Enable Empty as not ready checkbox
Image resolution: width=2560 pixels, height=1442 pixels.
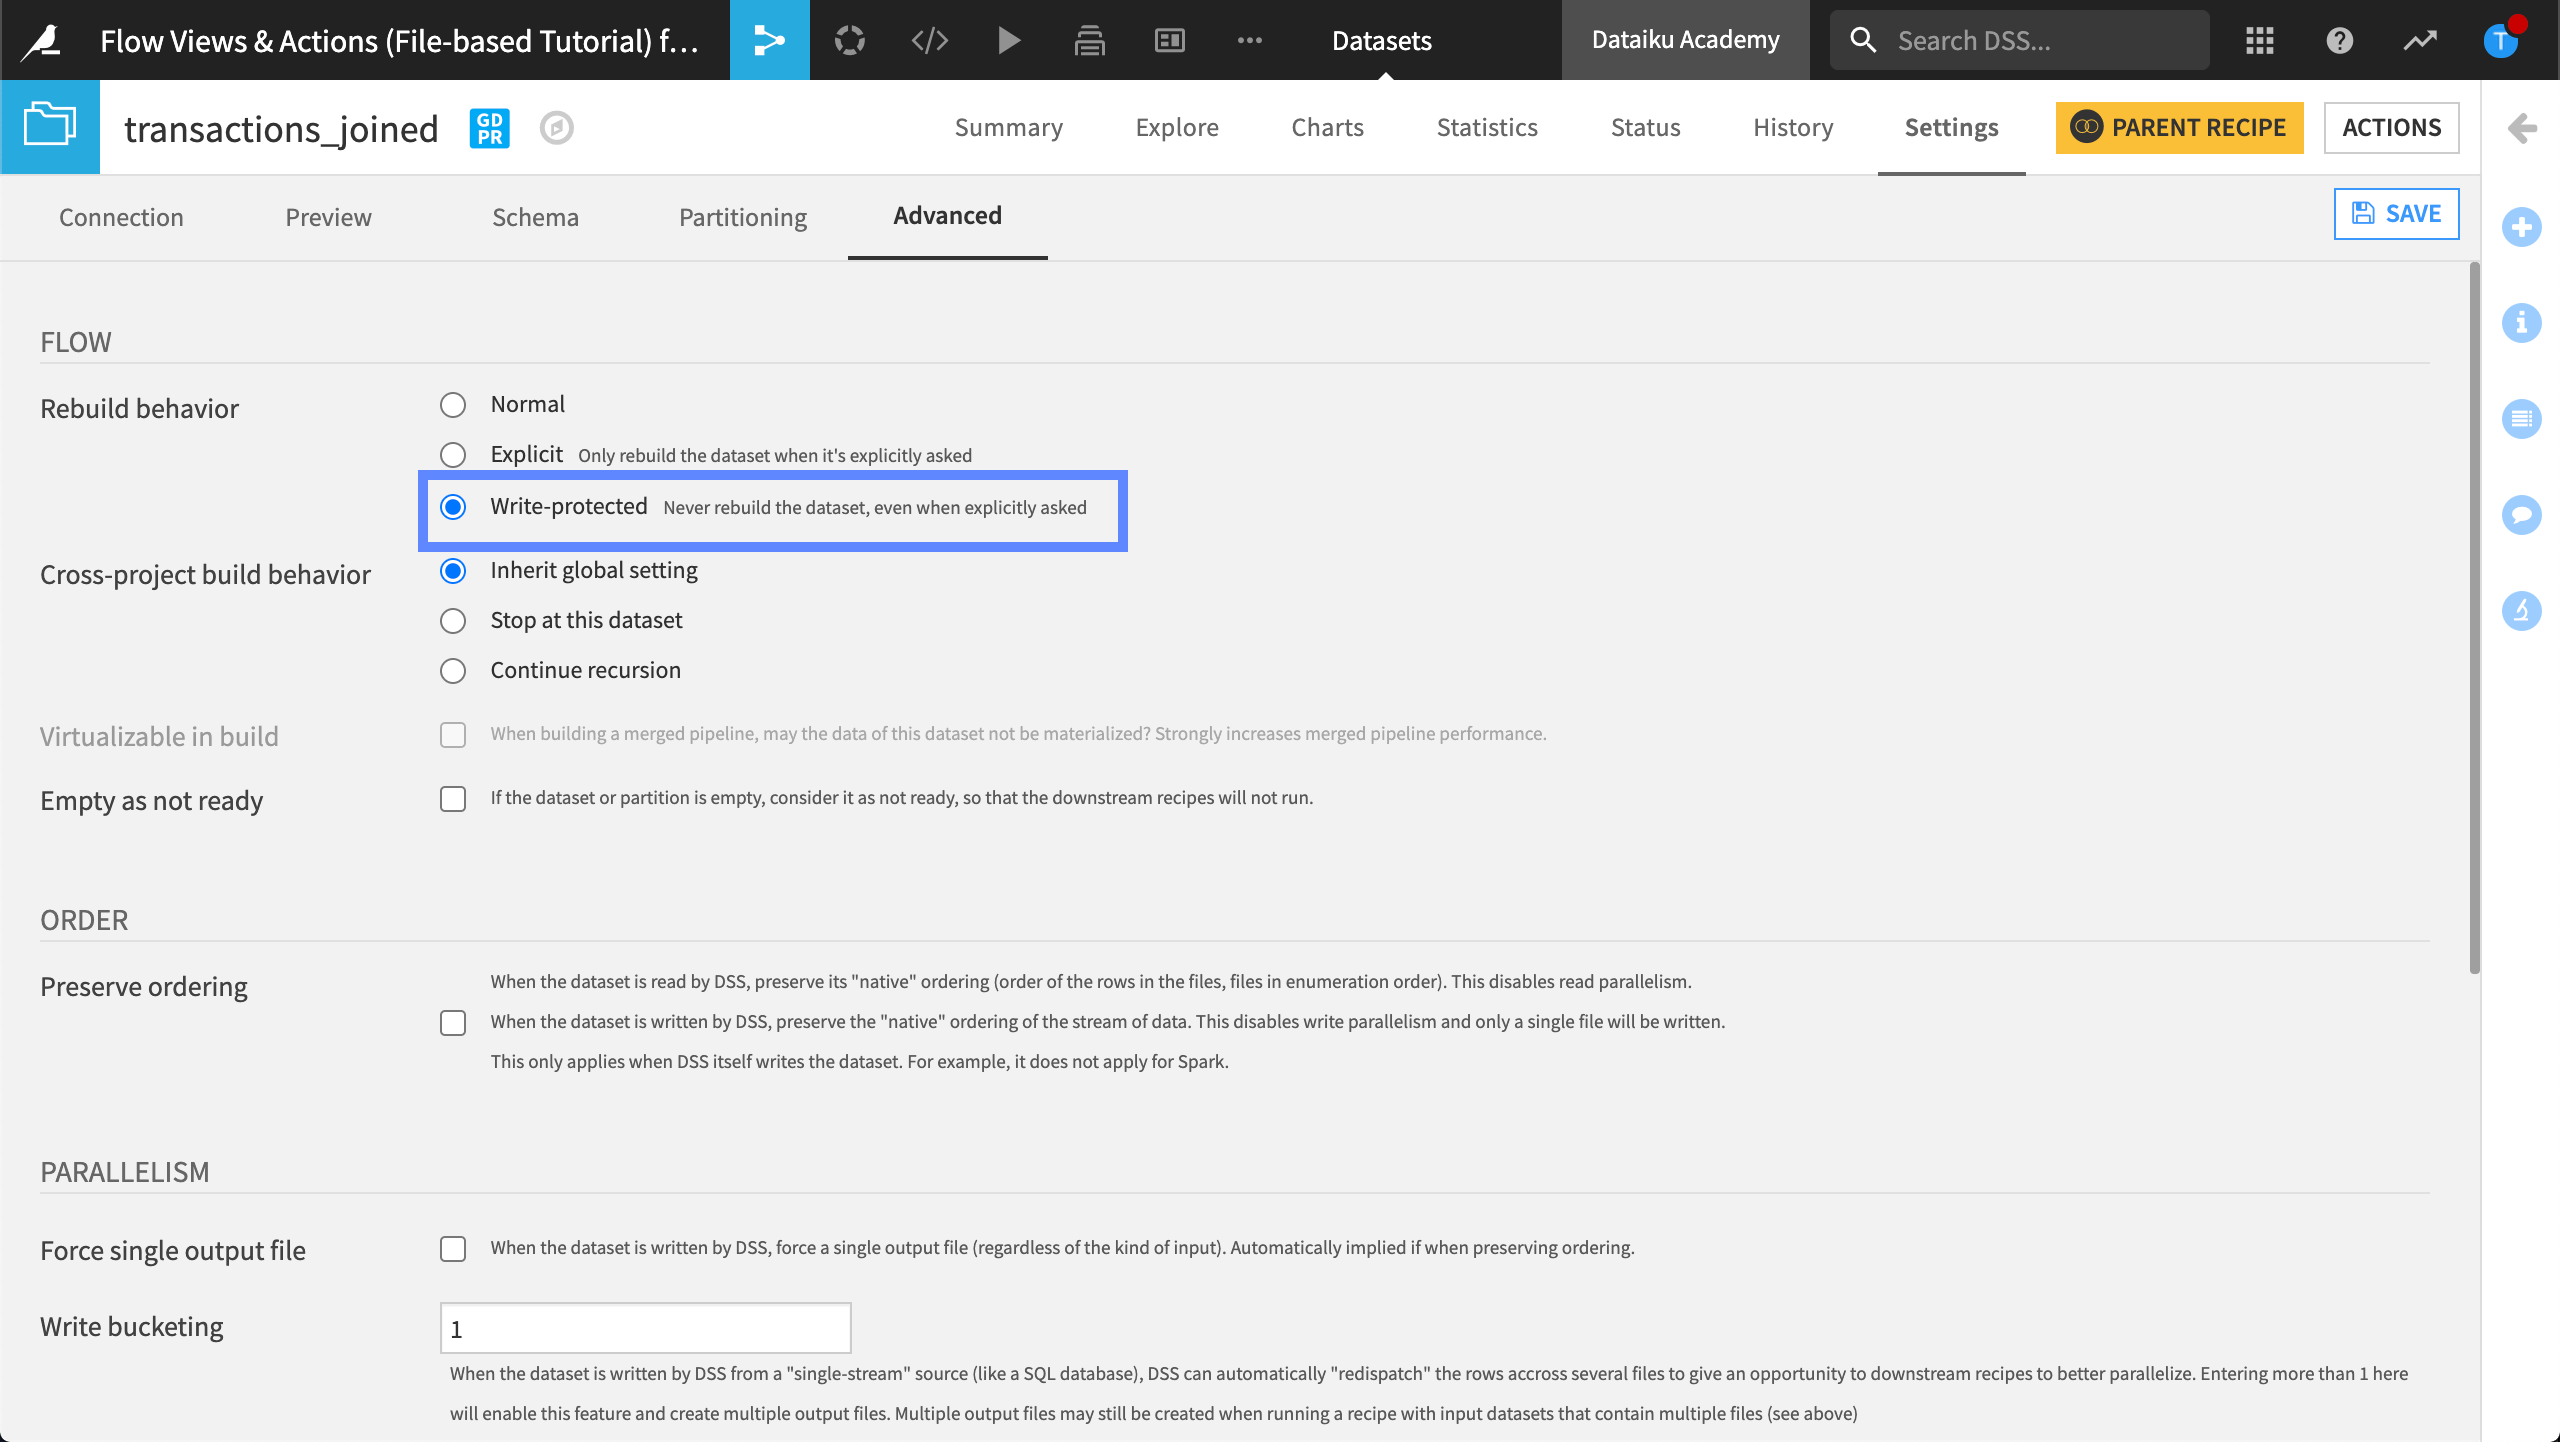coord(452,797)
